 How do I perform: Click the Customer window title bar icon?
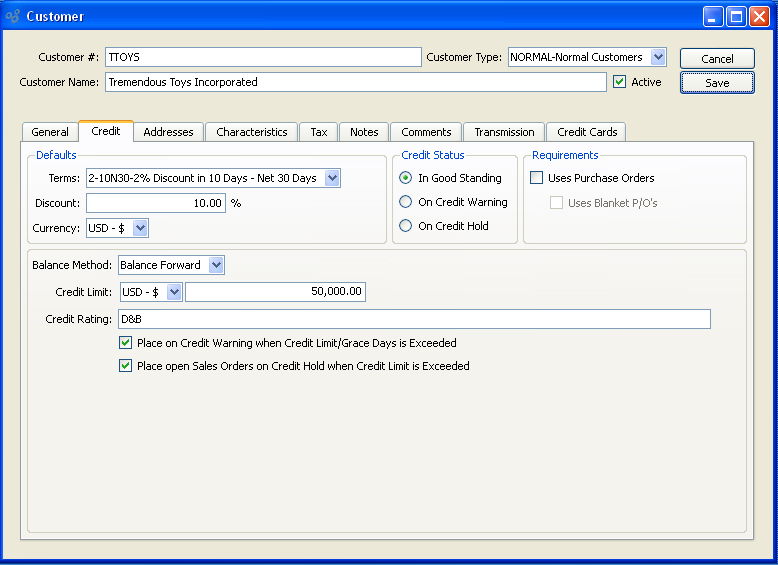point(13,16)
